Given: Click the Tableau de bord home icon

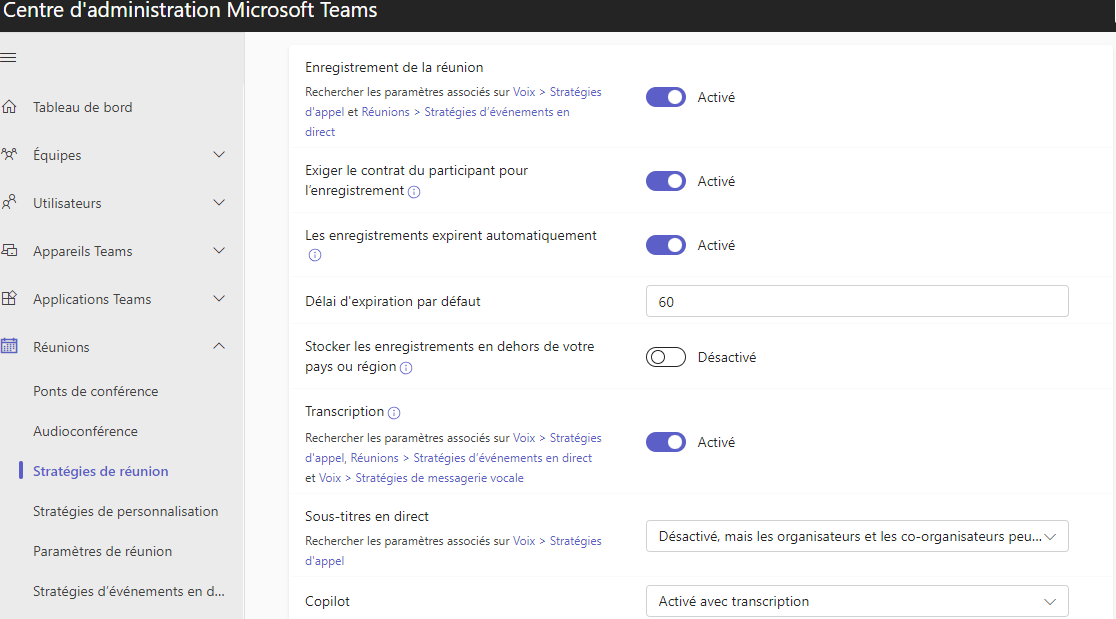Looking at the screenshot, I should [x=10, y=107].
